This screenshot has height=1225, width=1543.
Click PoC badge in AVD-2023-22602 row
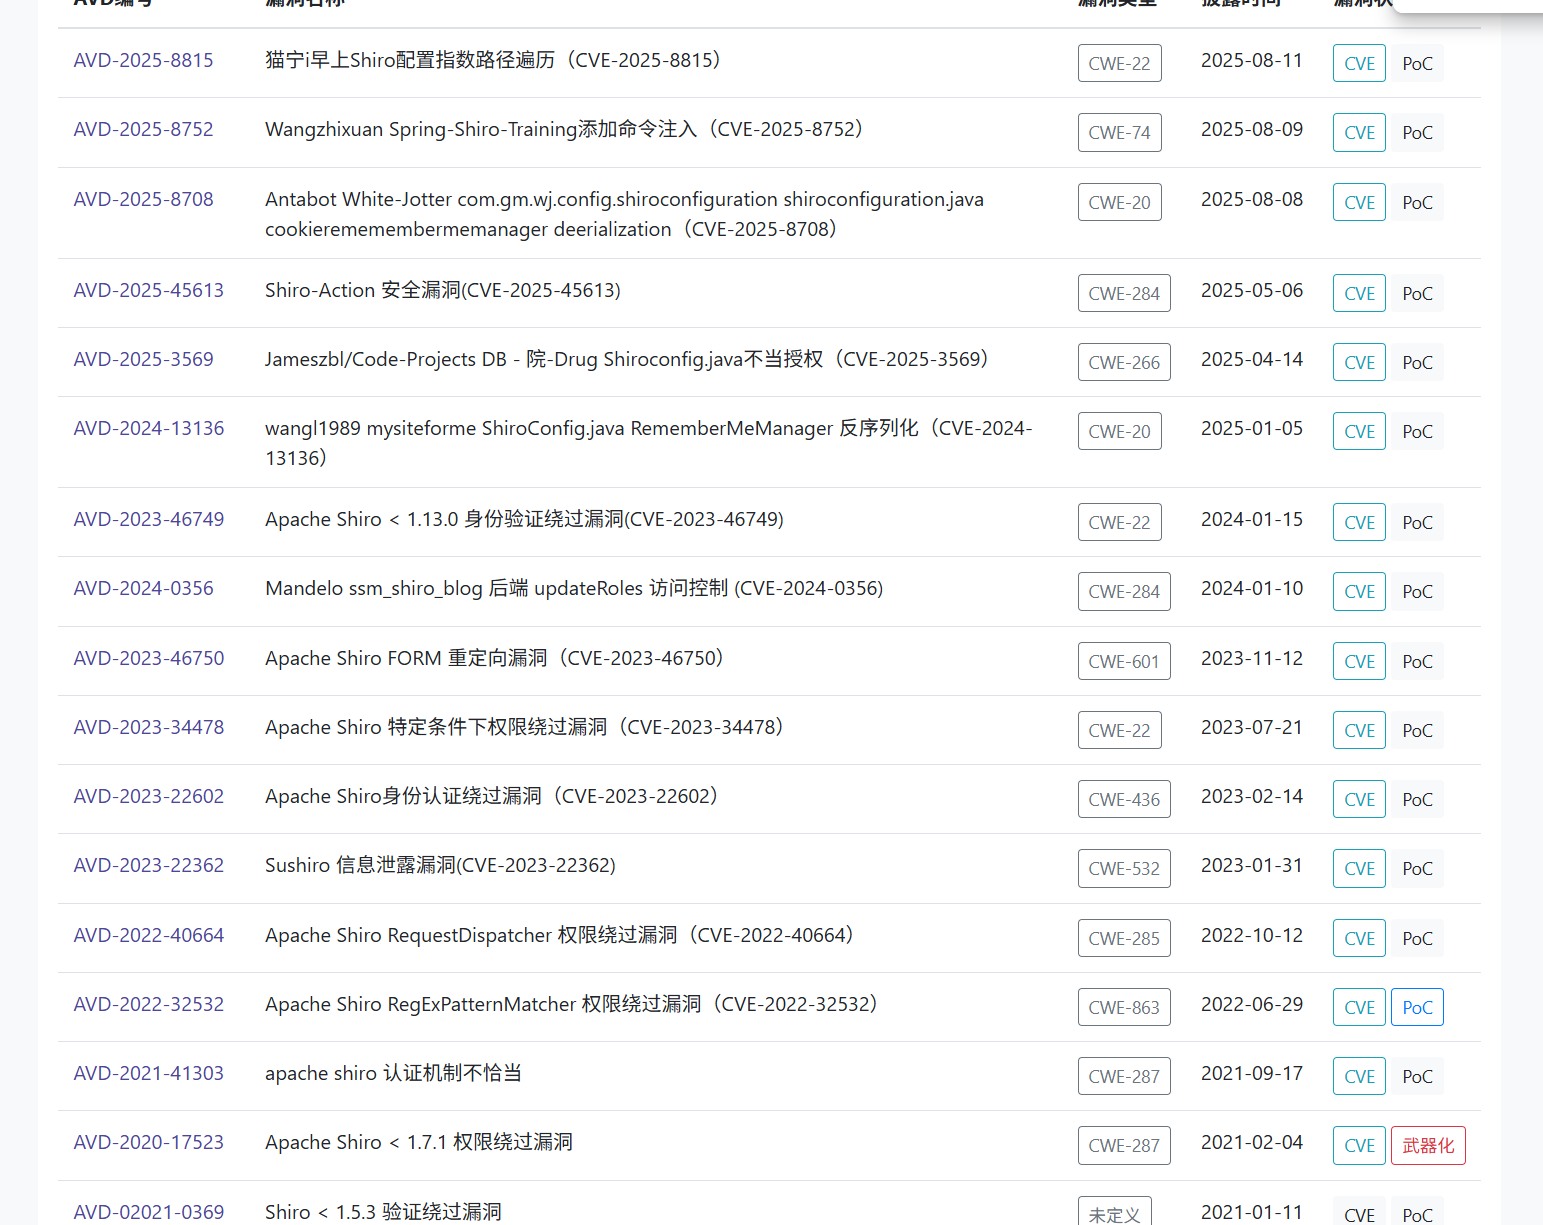[1417, 799]
